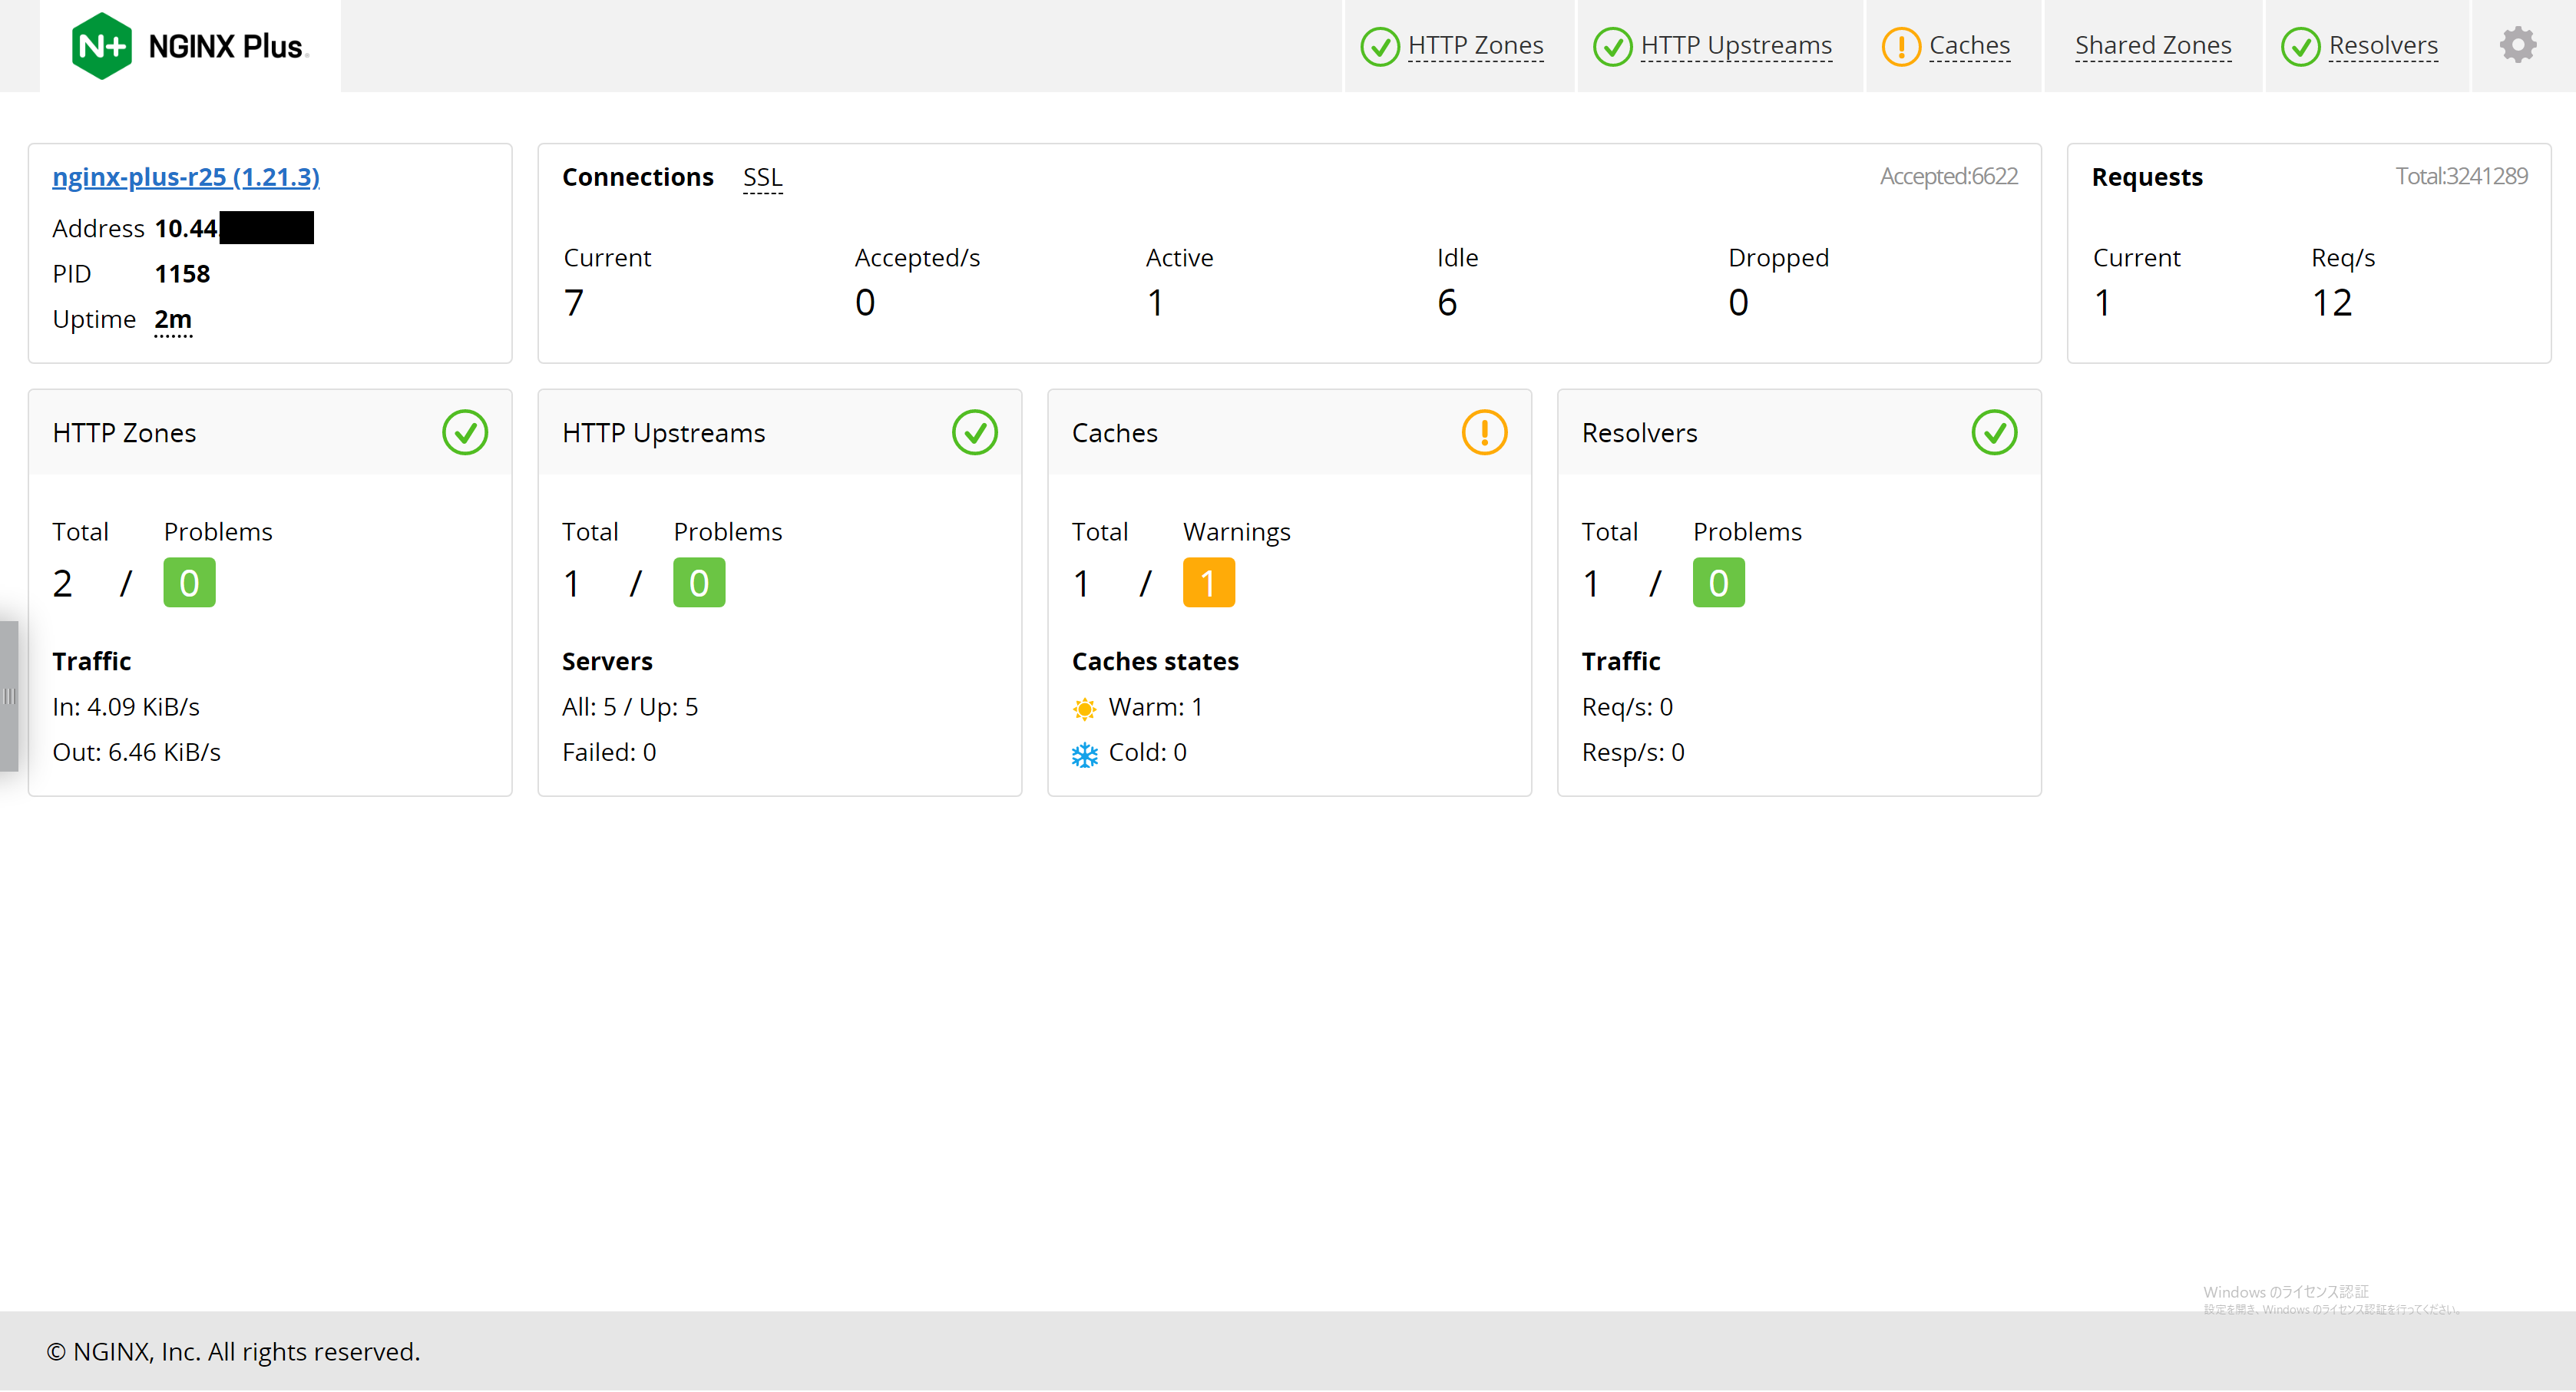Image resolution: width=2576 pixels, height=1392 pixels.
Task: Click Dropped connections value 0
Action: (x=1738, y=303)
